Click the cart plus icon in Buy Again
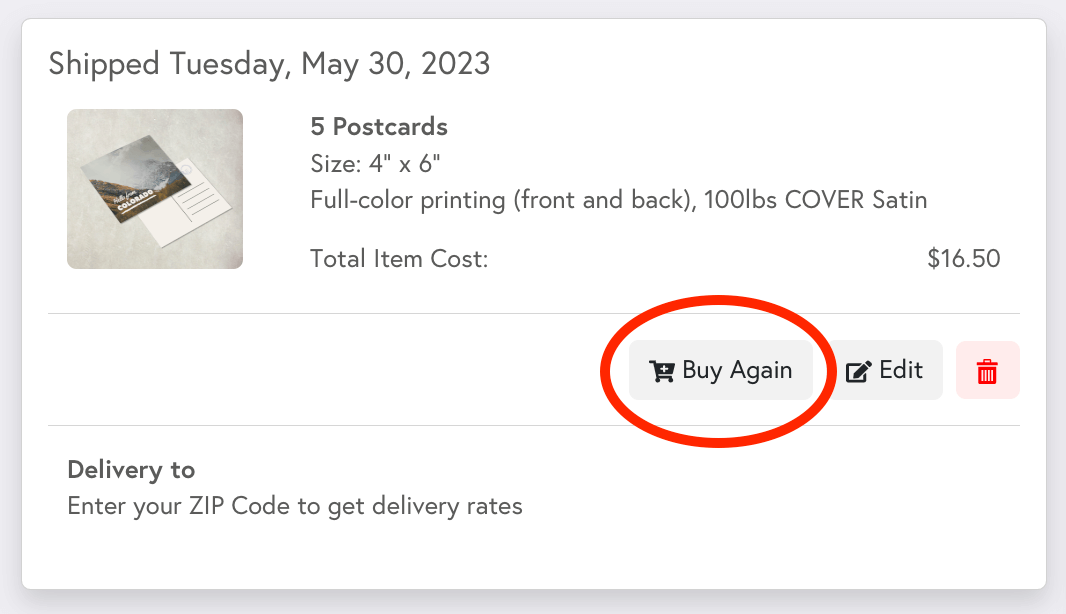 (661, 371)
